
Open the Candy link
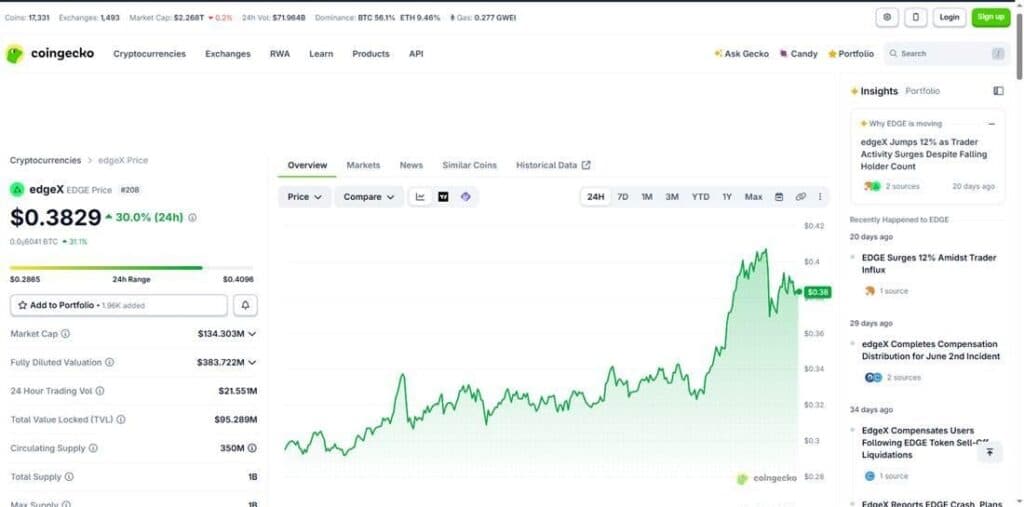pyautogui.click(x=799, y=54)
